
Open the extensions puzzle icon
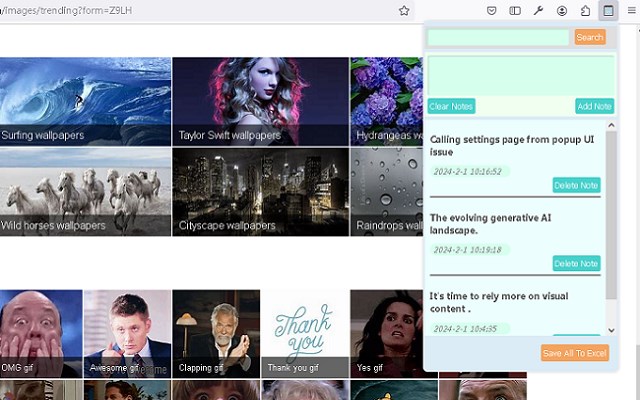[585, 11]
